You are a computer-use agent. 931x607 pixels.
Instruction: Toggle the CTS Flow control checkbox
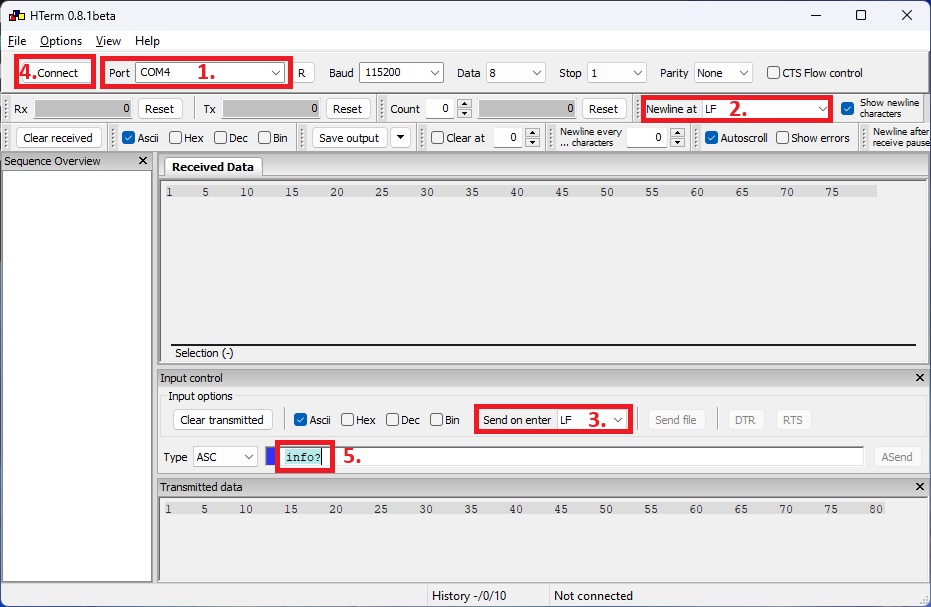click(x=774, y=73)
